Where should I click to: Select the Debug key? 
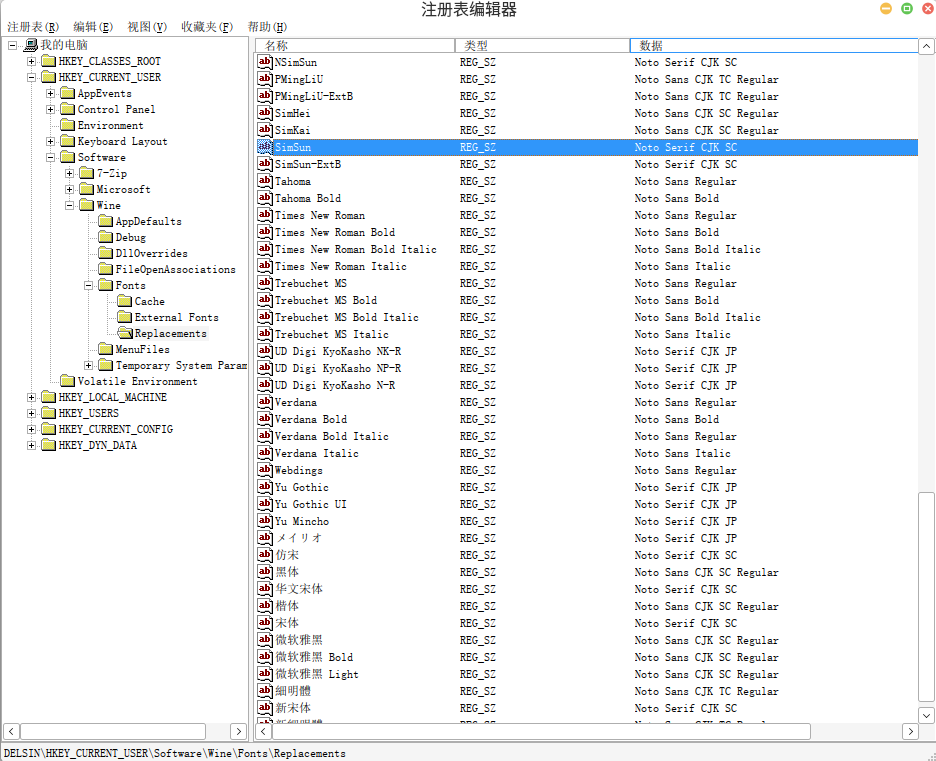(131, 238)
